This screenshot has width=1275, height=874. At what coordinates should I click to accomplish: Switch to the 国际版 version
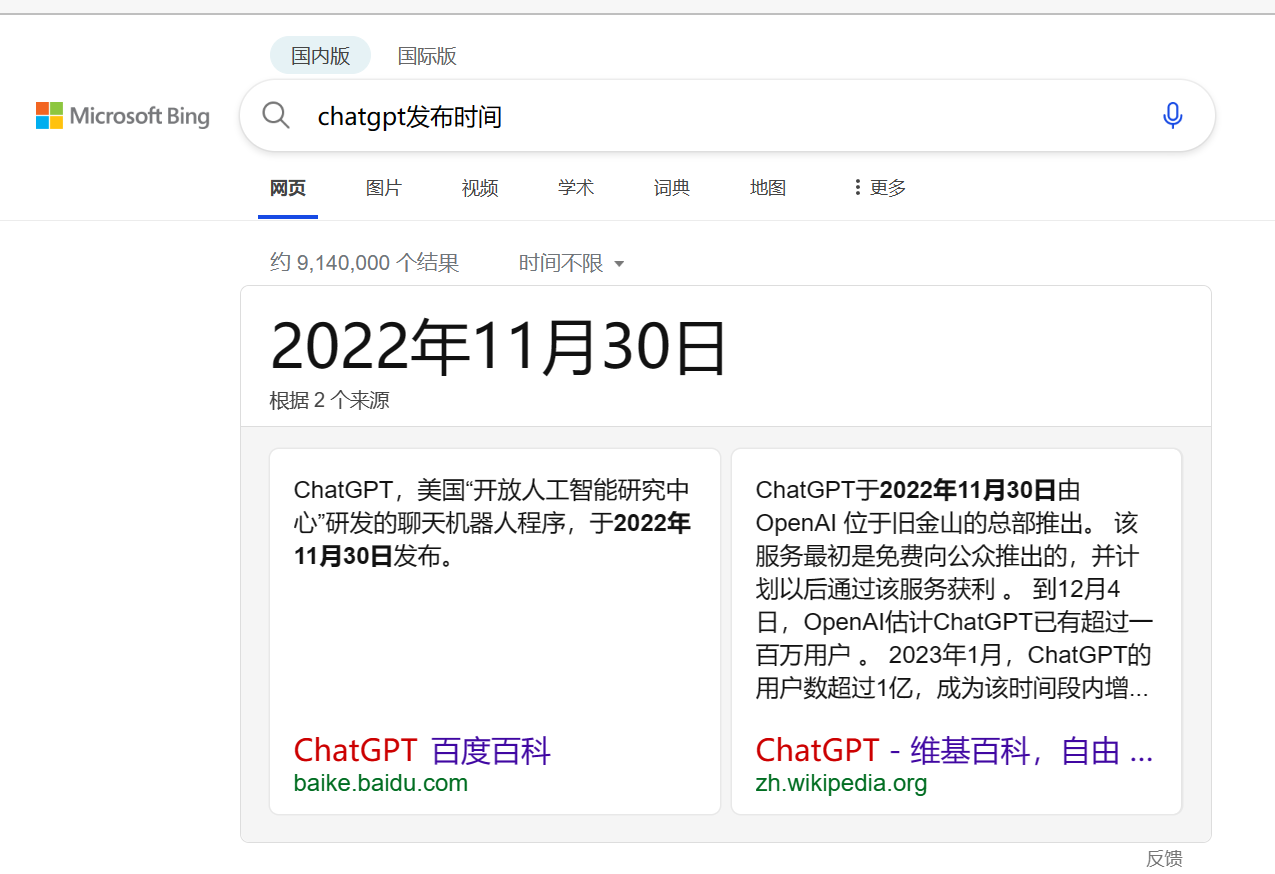pos(426,56)
